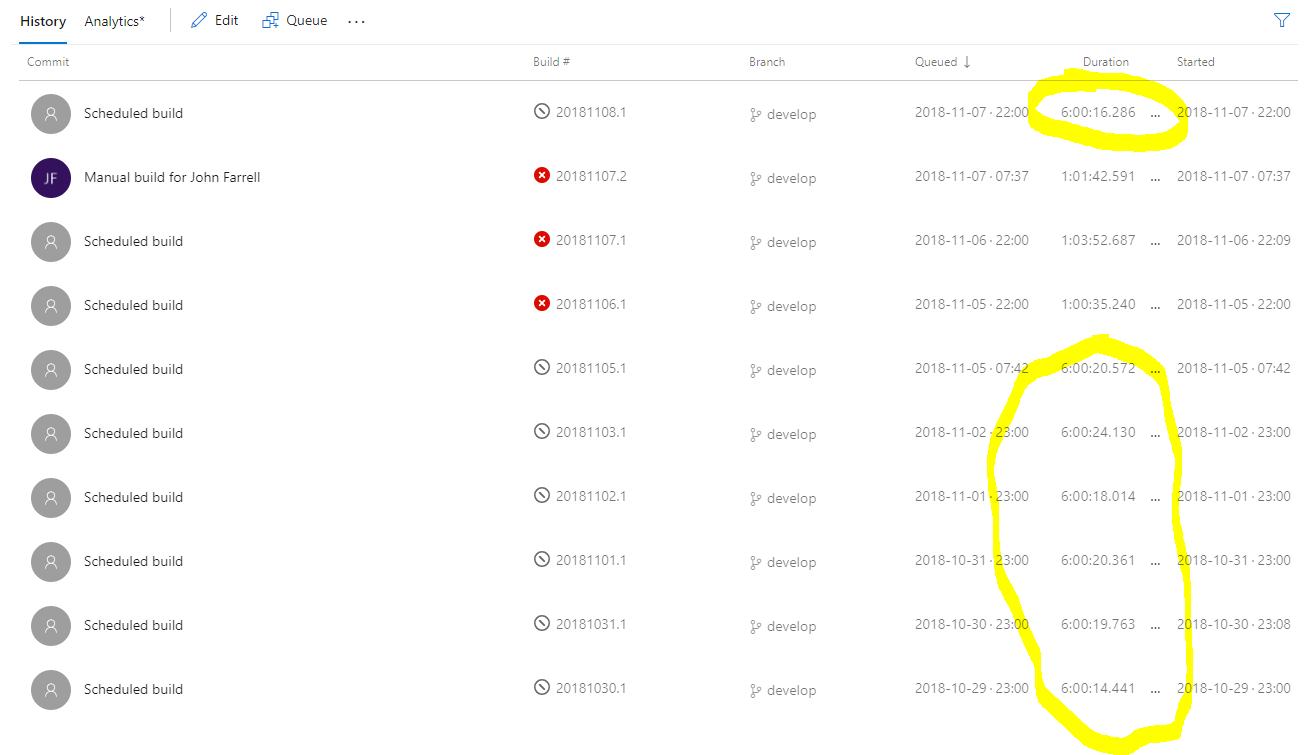Image resolution: width=1311 pixels, height=755 pixels.
Task: Click queued time 2018-11-06 · 22:00
Action: coord(971,240)
